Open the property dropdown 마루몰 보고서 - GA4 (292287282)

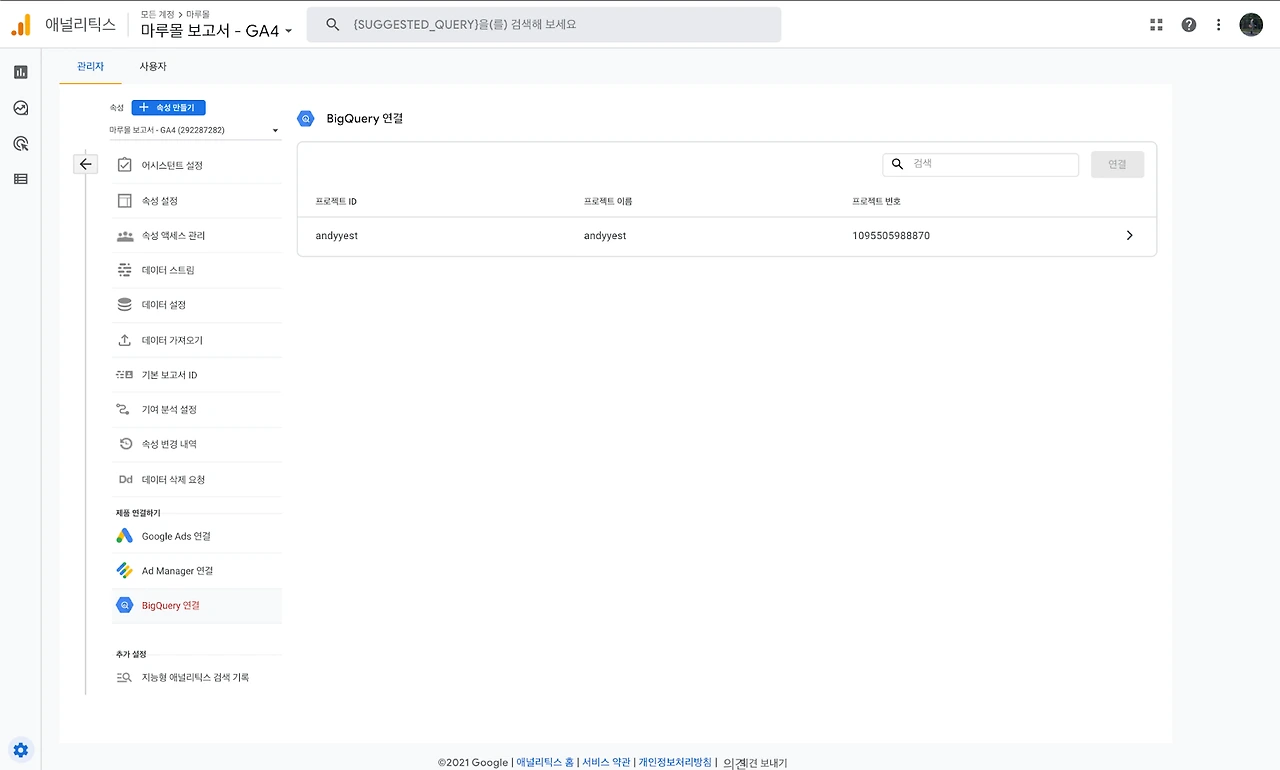(194, 130)
